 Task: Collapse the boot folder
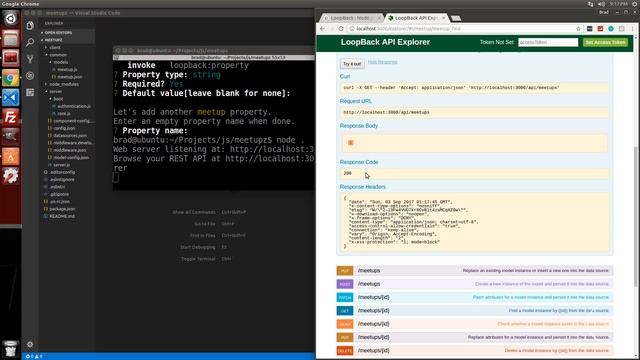(x=58, y=99)
